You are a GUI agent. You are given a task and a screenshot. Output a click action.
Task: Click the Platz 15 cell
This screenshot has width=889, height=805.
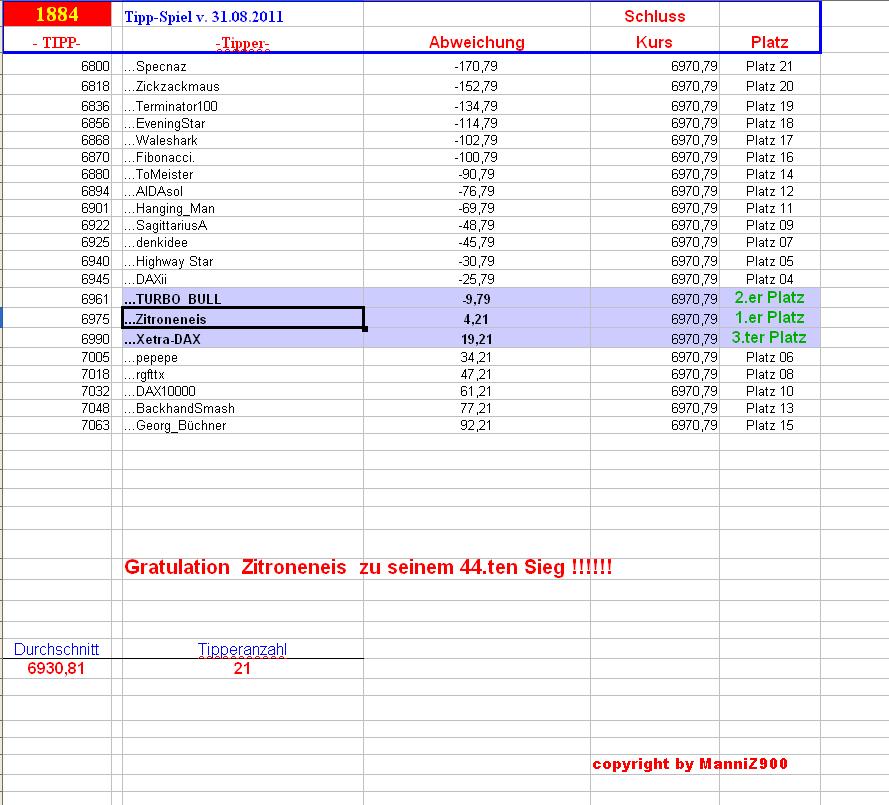[769, 425]
